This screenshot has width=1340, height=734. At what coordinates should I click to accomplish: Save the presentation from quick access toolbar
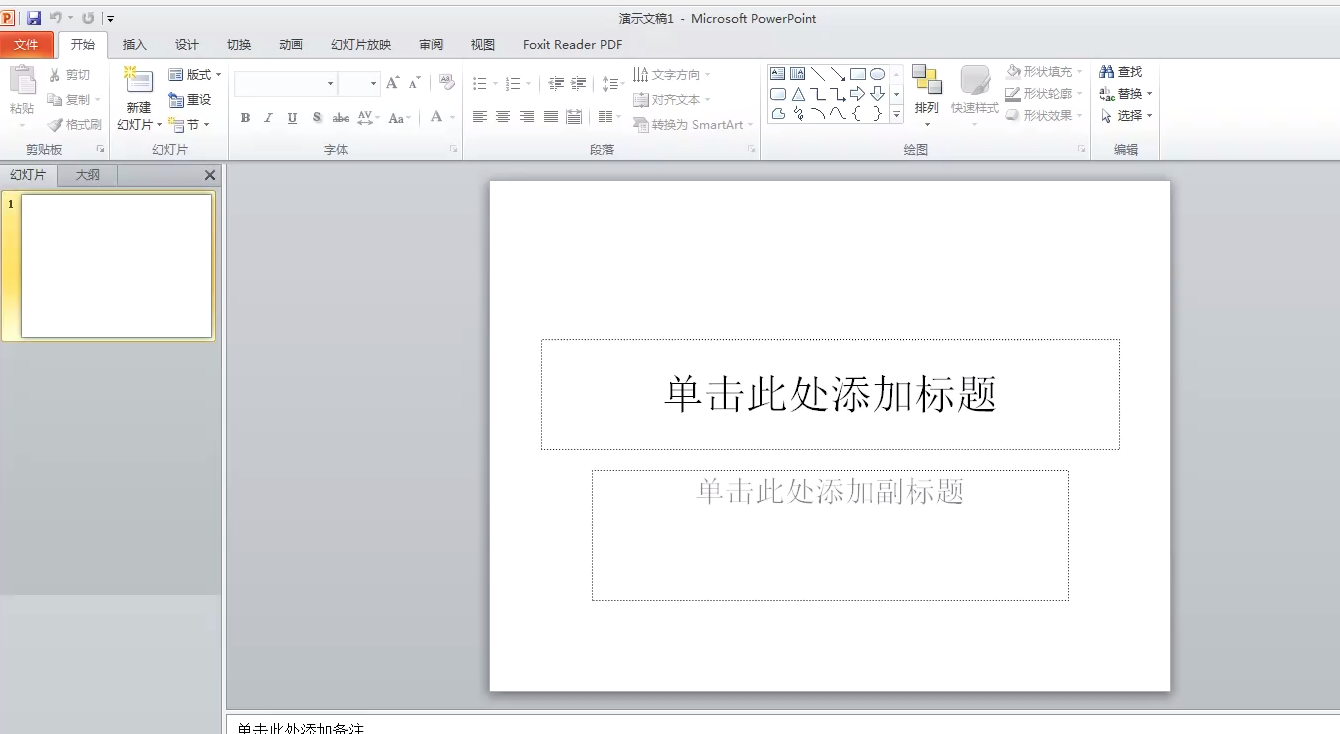34,18
